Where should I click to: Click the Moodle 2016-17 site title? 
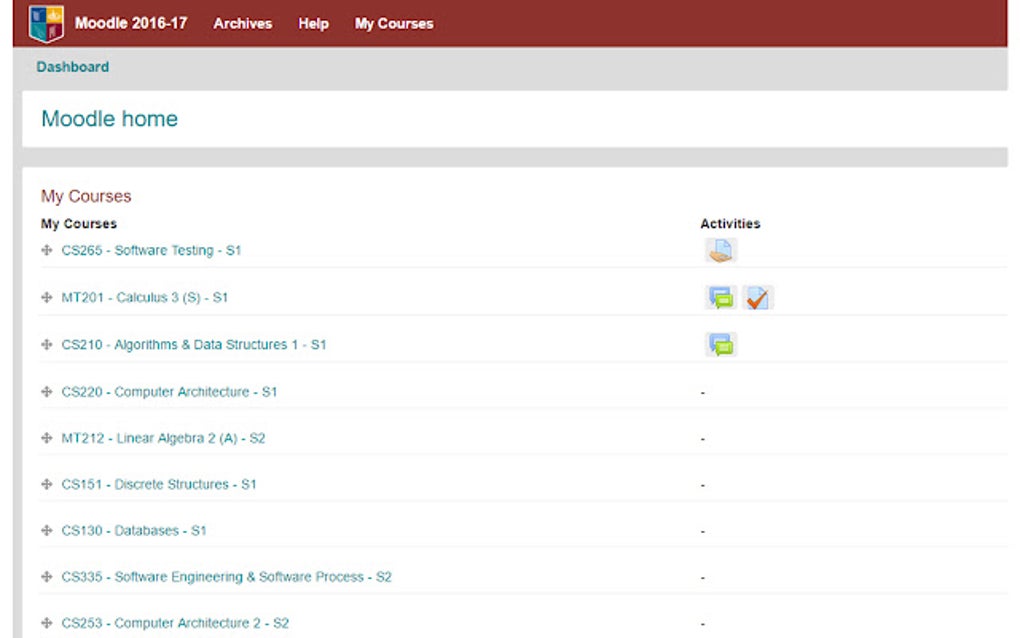pyautogui.click(x=135, y=22)
